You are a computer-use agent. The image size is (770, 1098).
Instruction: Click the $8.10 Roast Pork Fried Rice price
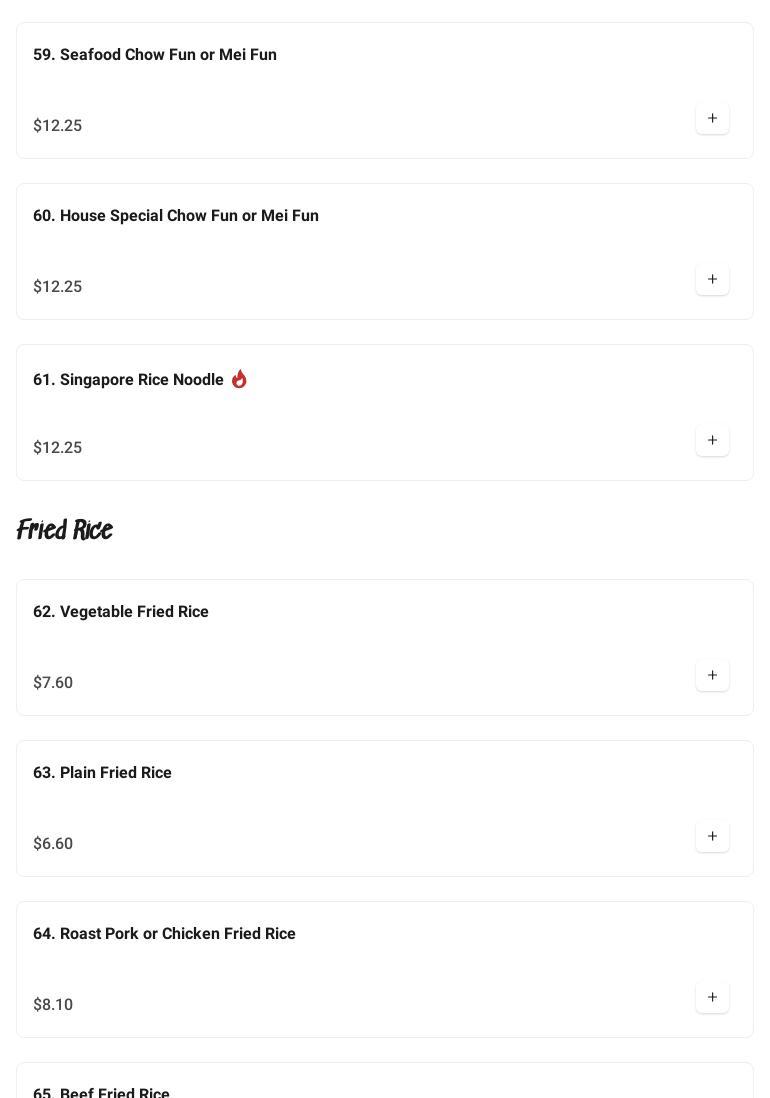pos(53,1005)
